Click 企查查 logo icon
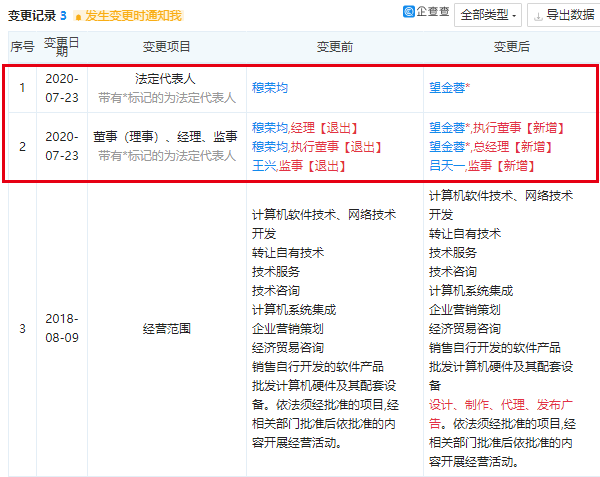The image size is (600, 477). (x=409, y=11)
